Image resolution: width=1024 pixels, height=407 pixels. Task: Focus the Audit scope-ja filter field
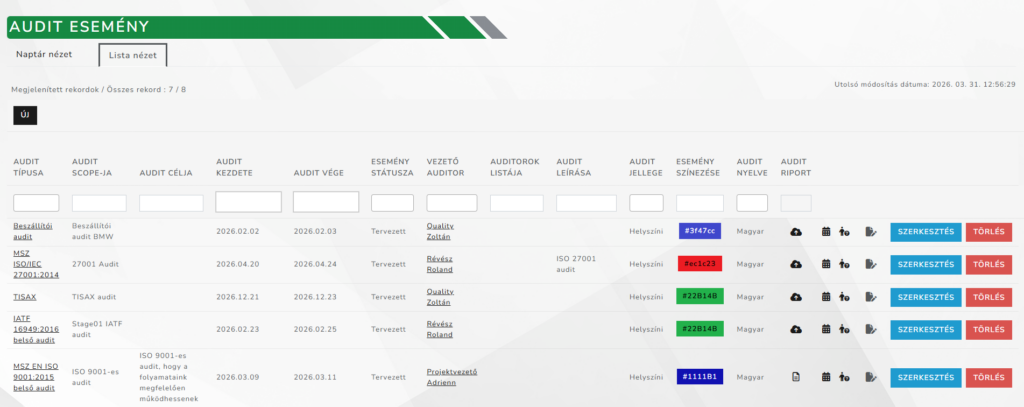(99, 203)
